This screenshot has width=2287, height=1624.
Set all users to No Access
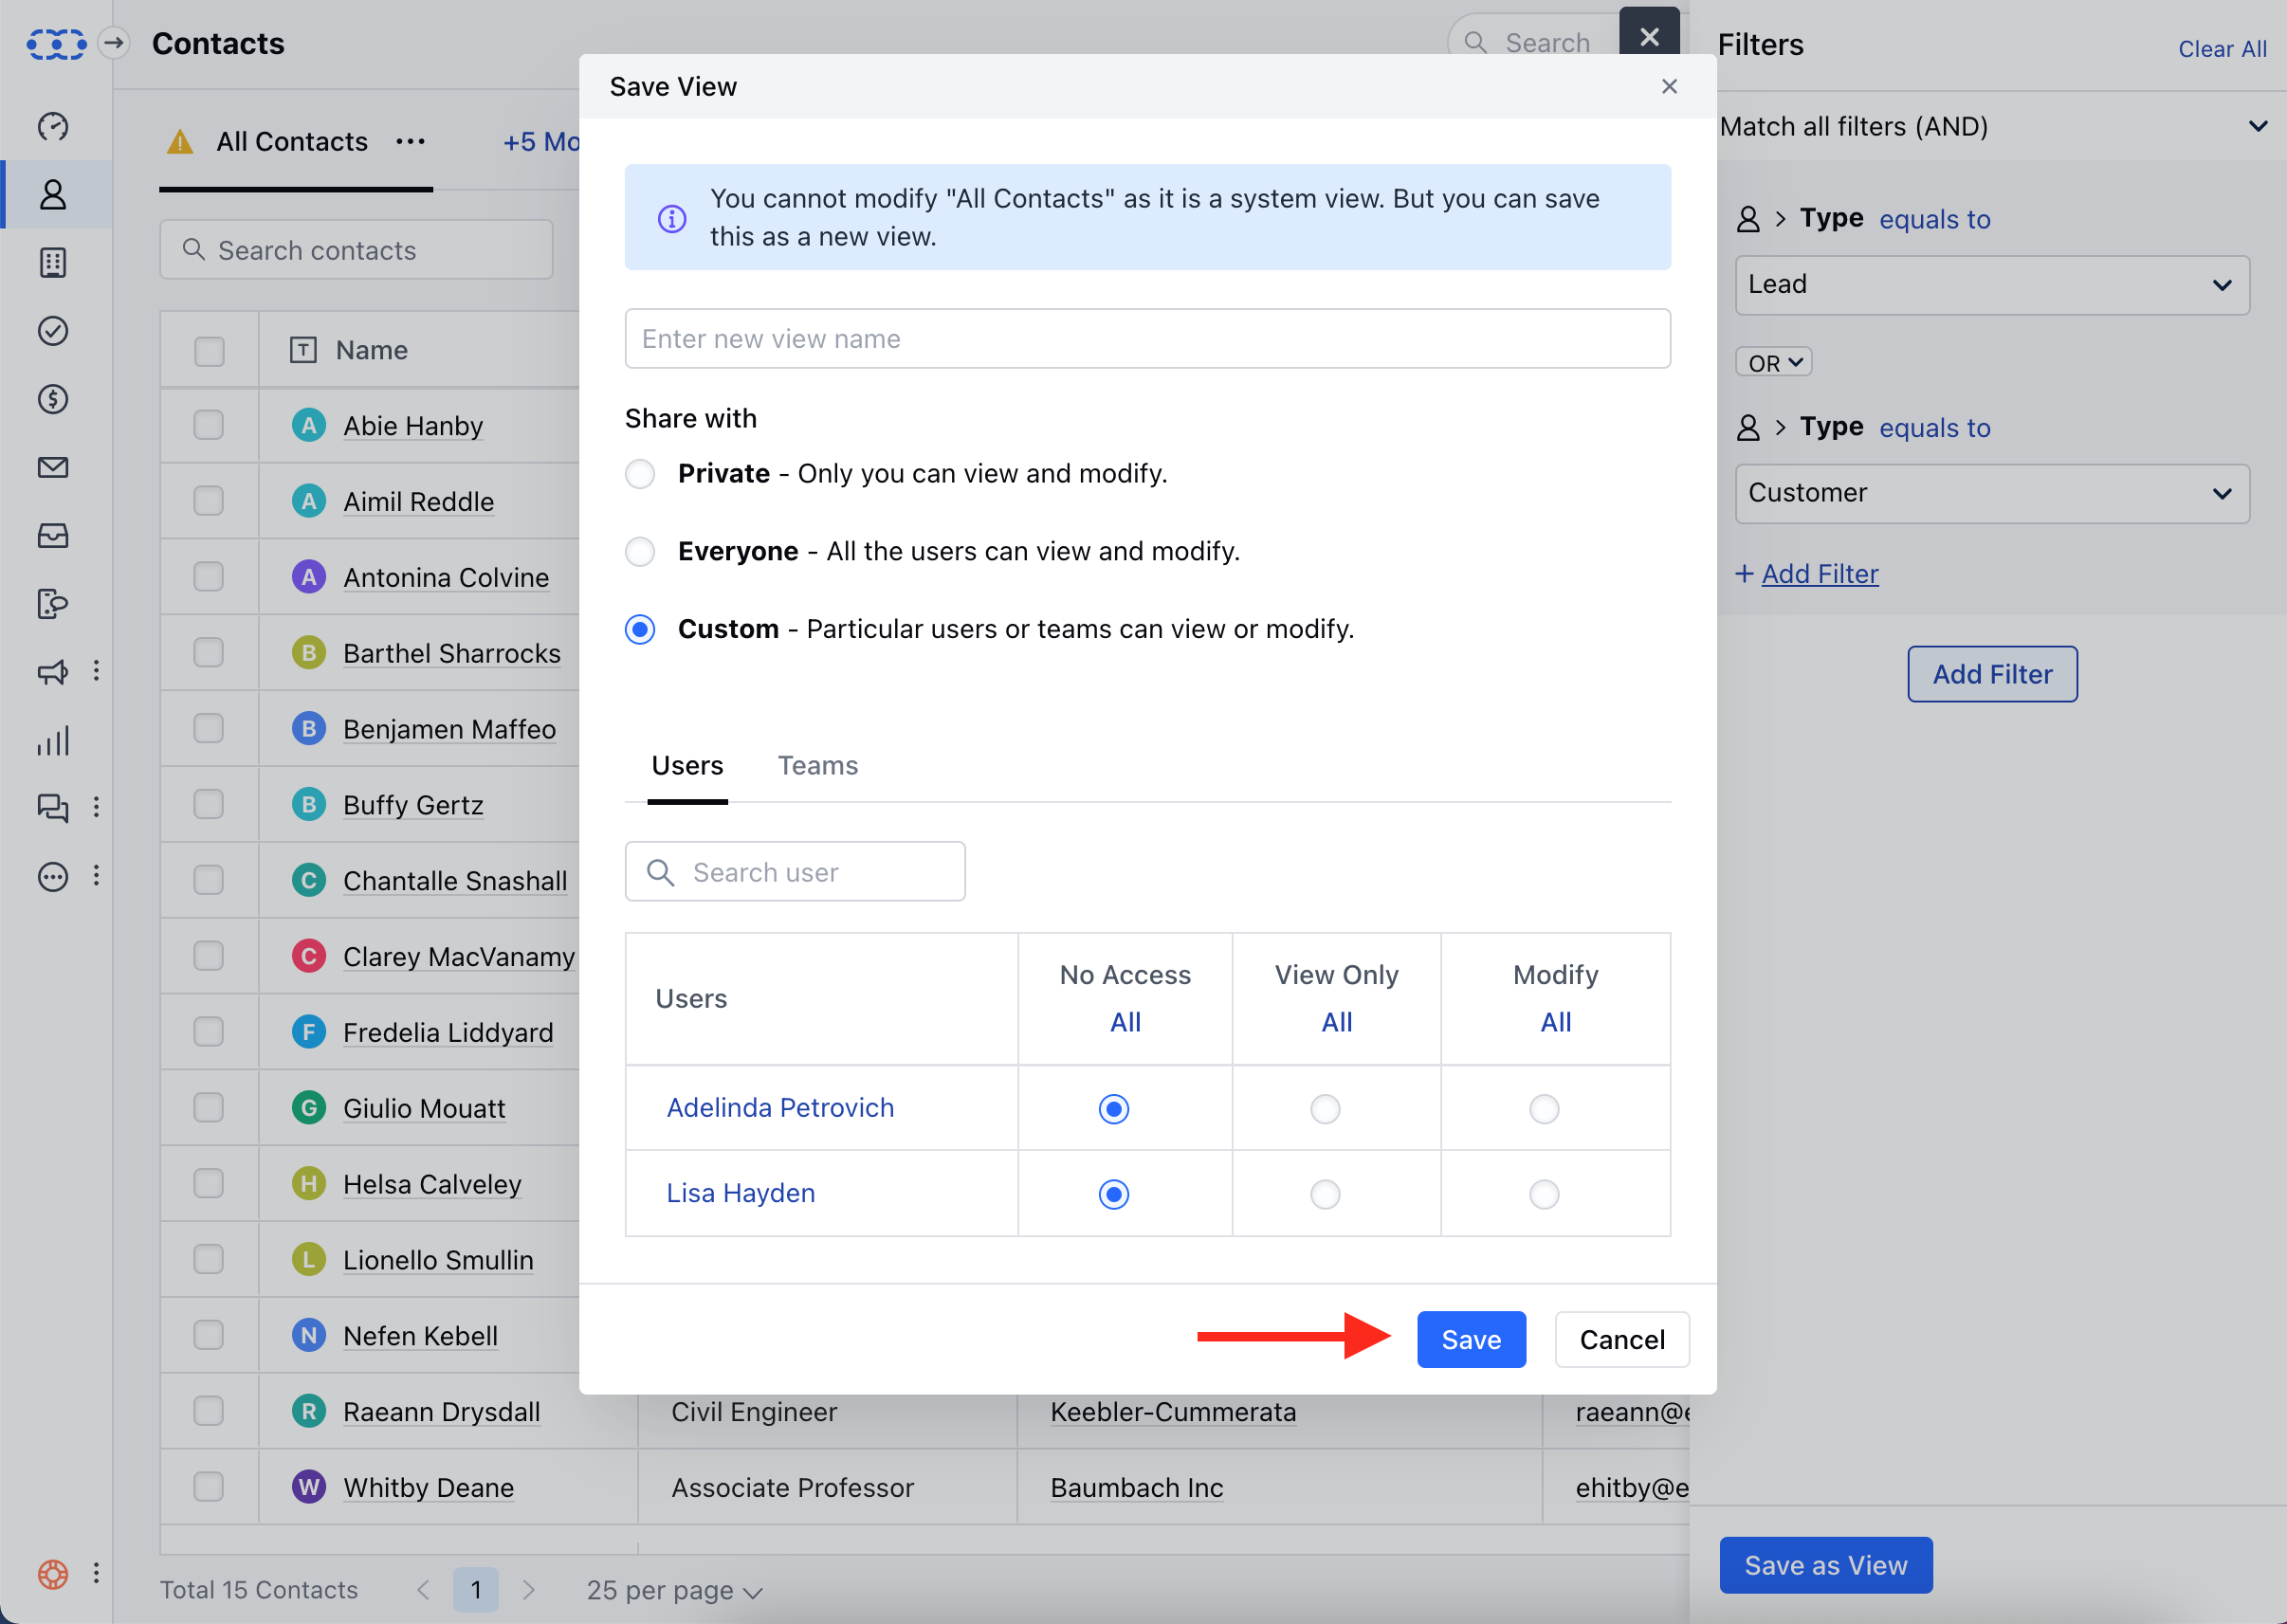pyautogui.click(x=1125, y=1022)
